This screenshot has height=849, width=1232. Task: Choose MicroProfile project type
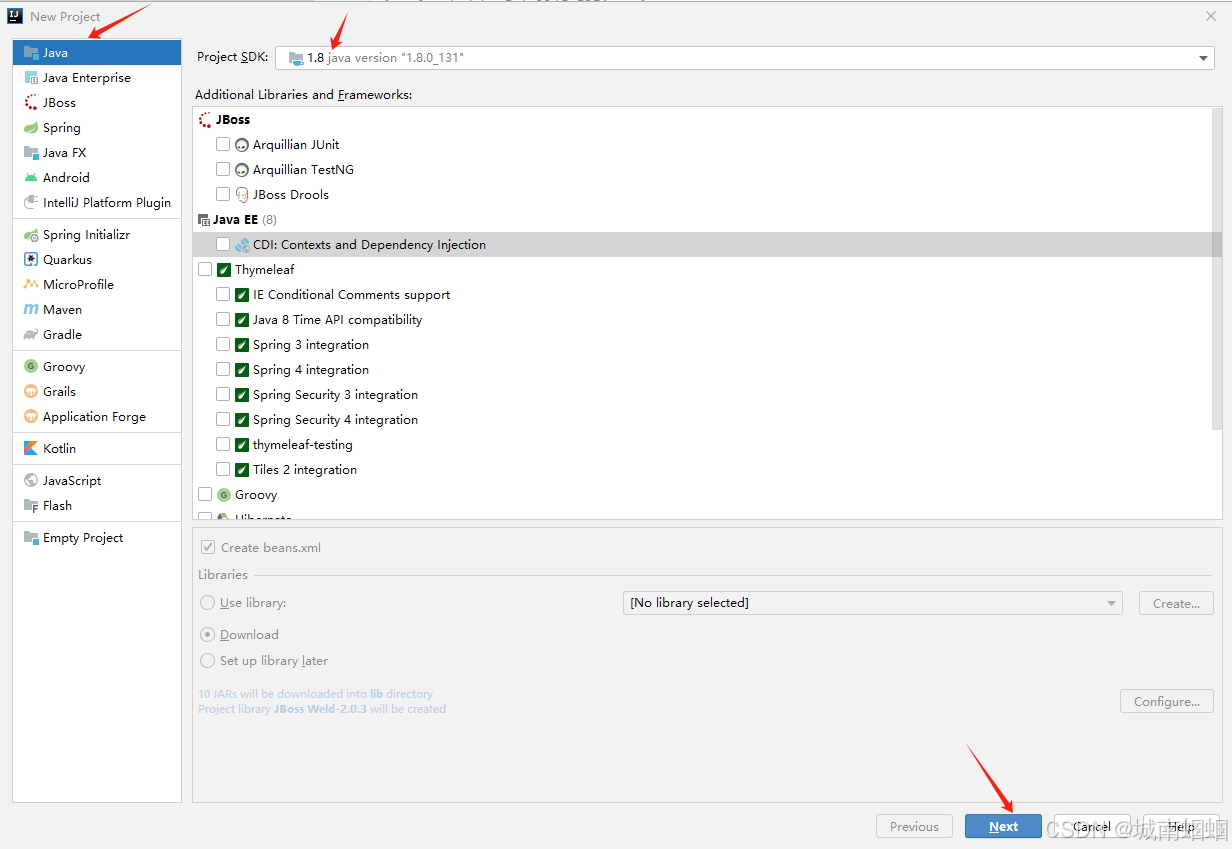pyautogui.click(x=97, y=284)
